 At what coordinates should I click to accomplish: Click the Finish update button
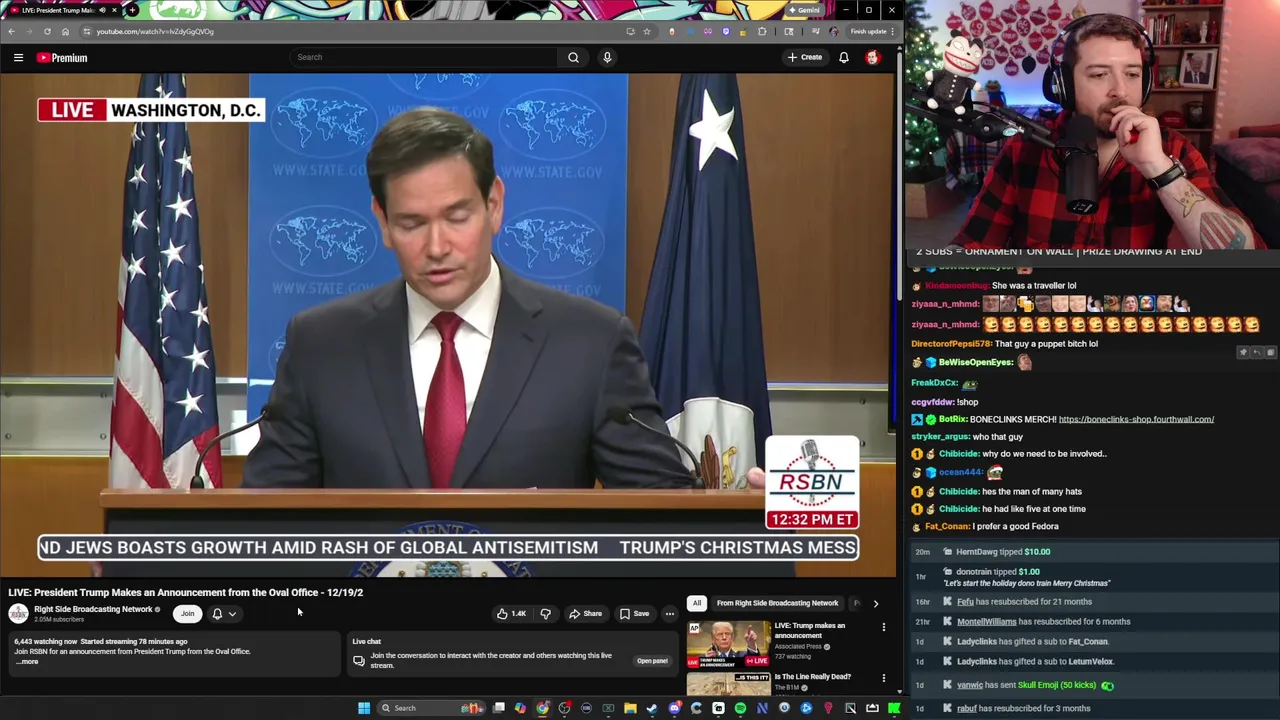pyautogui.click(x=869, y=31)
